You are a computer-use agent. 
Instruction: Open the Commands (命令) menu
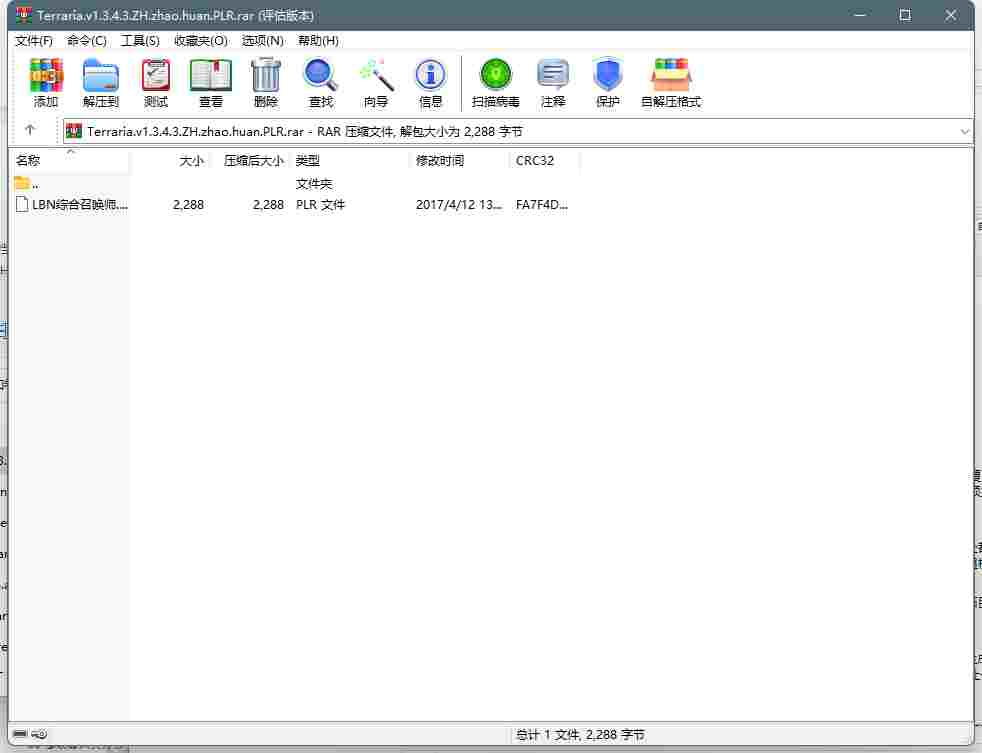86,41
